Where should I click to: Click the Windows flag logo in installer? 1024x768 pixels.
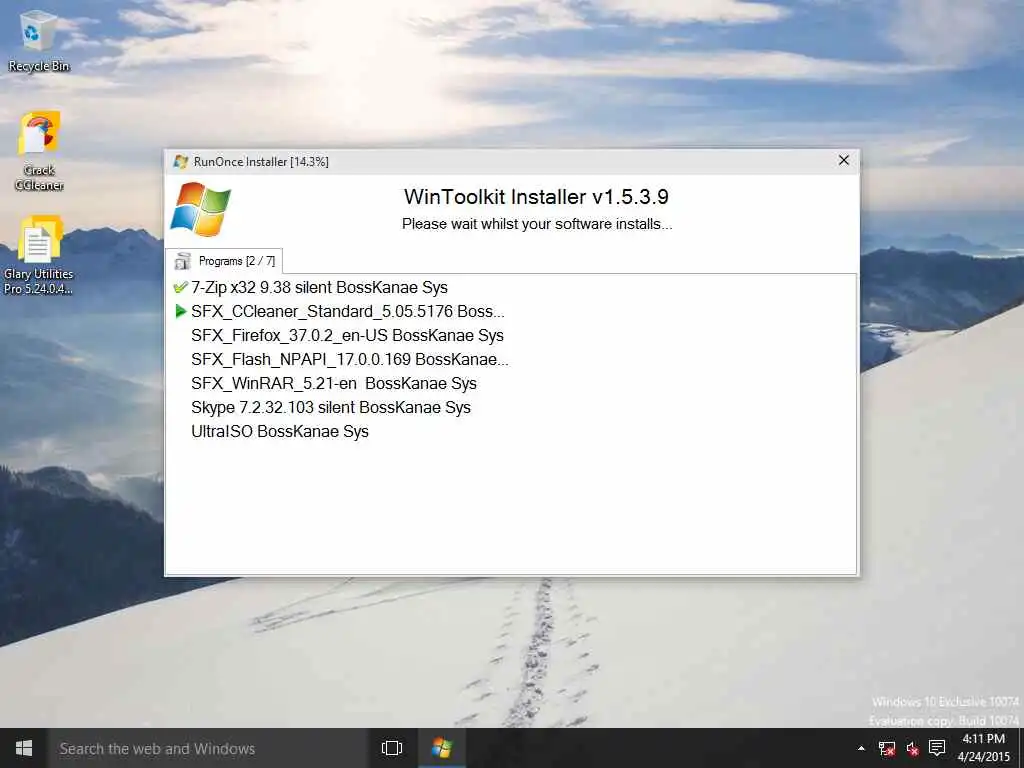[x=200, y=210]
